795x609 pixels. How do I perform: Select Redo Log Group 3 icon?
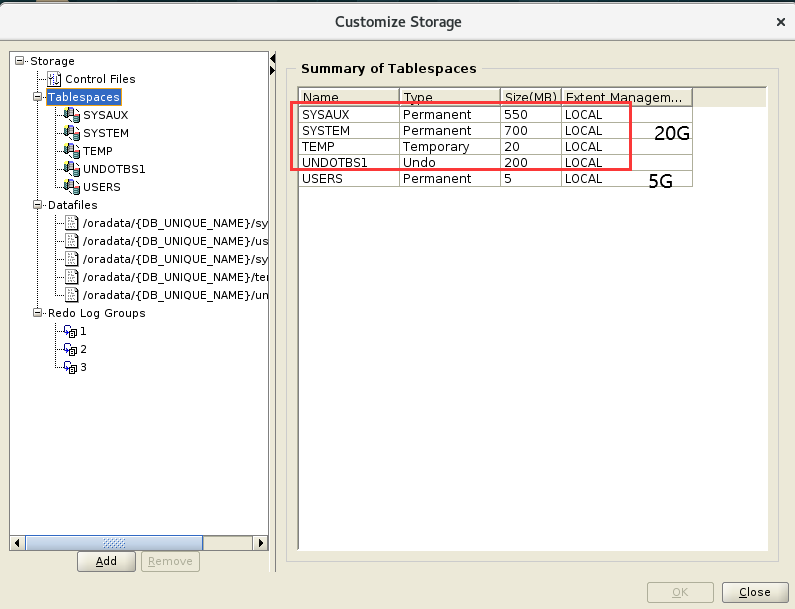[70, 367]
